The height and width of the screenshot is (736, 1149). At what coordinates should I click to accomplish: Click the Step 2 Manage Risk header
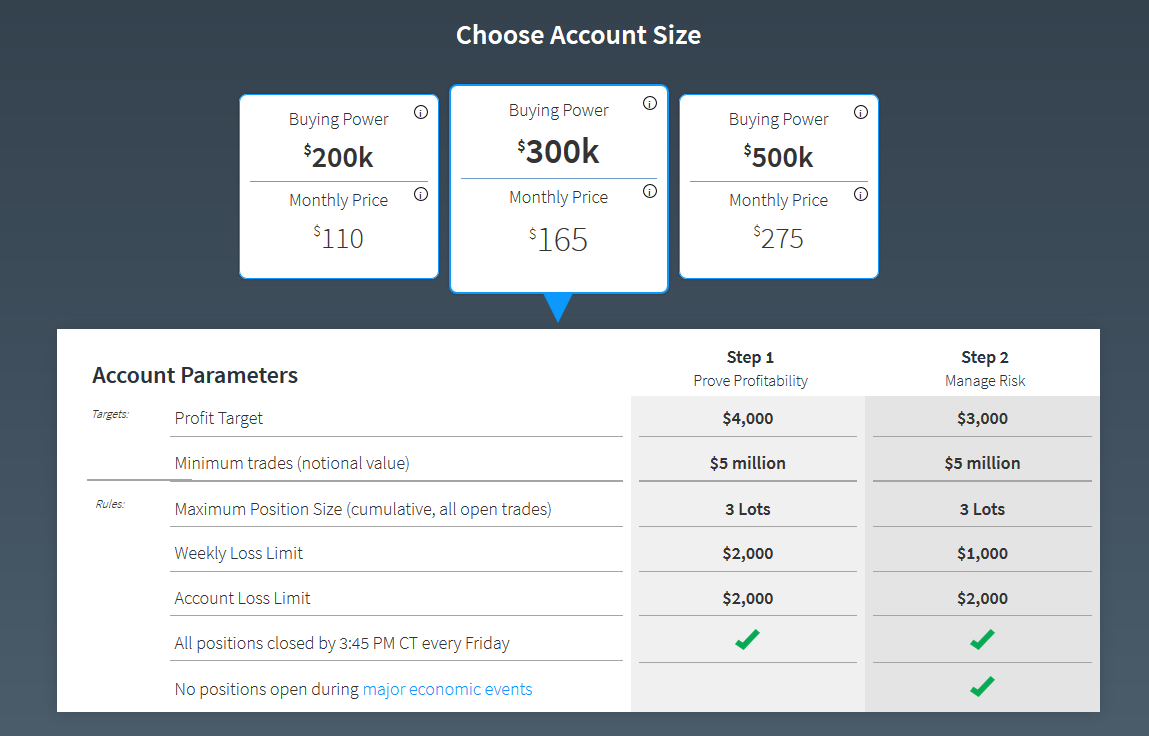pos(985,368)
